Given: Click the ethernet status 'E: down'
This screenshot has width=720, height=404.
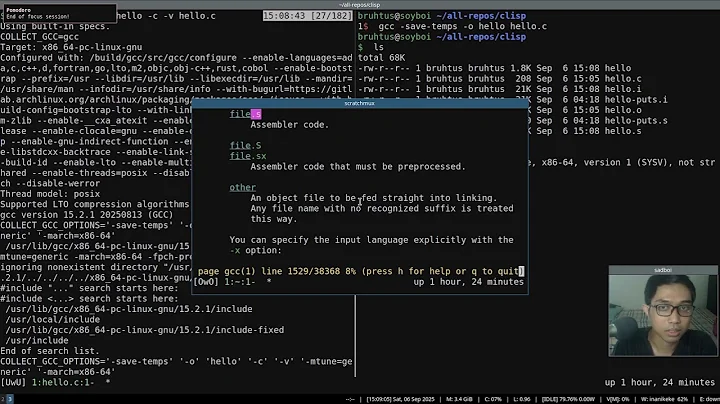Looking at the screenshot, I should pyautogui.click(x=709, y=399).
